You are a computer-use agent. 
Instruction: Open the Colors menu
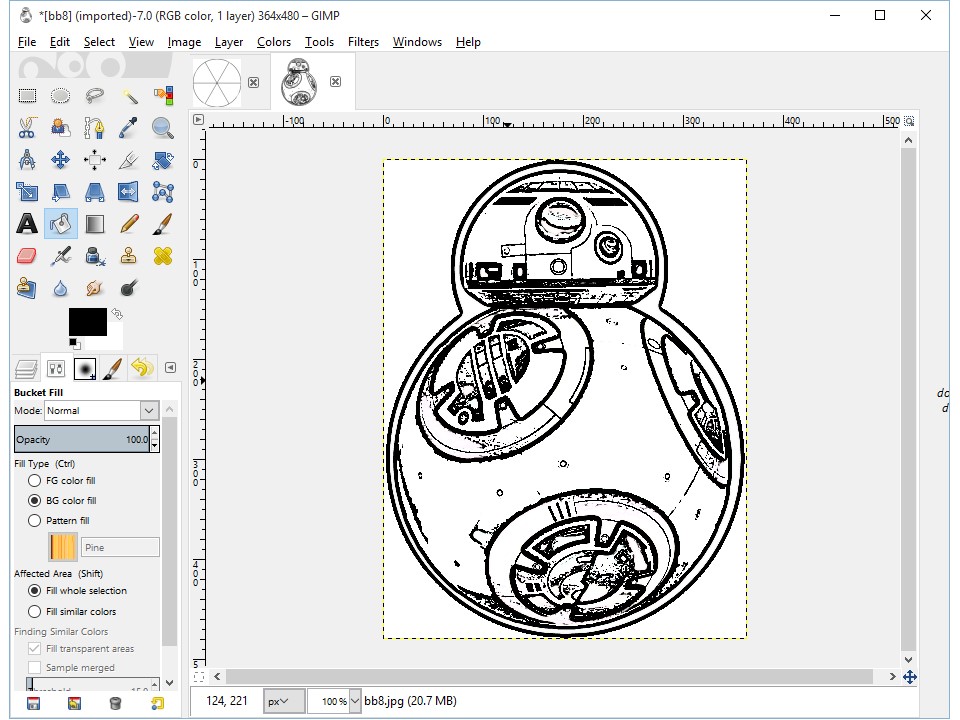273,42
